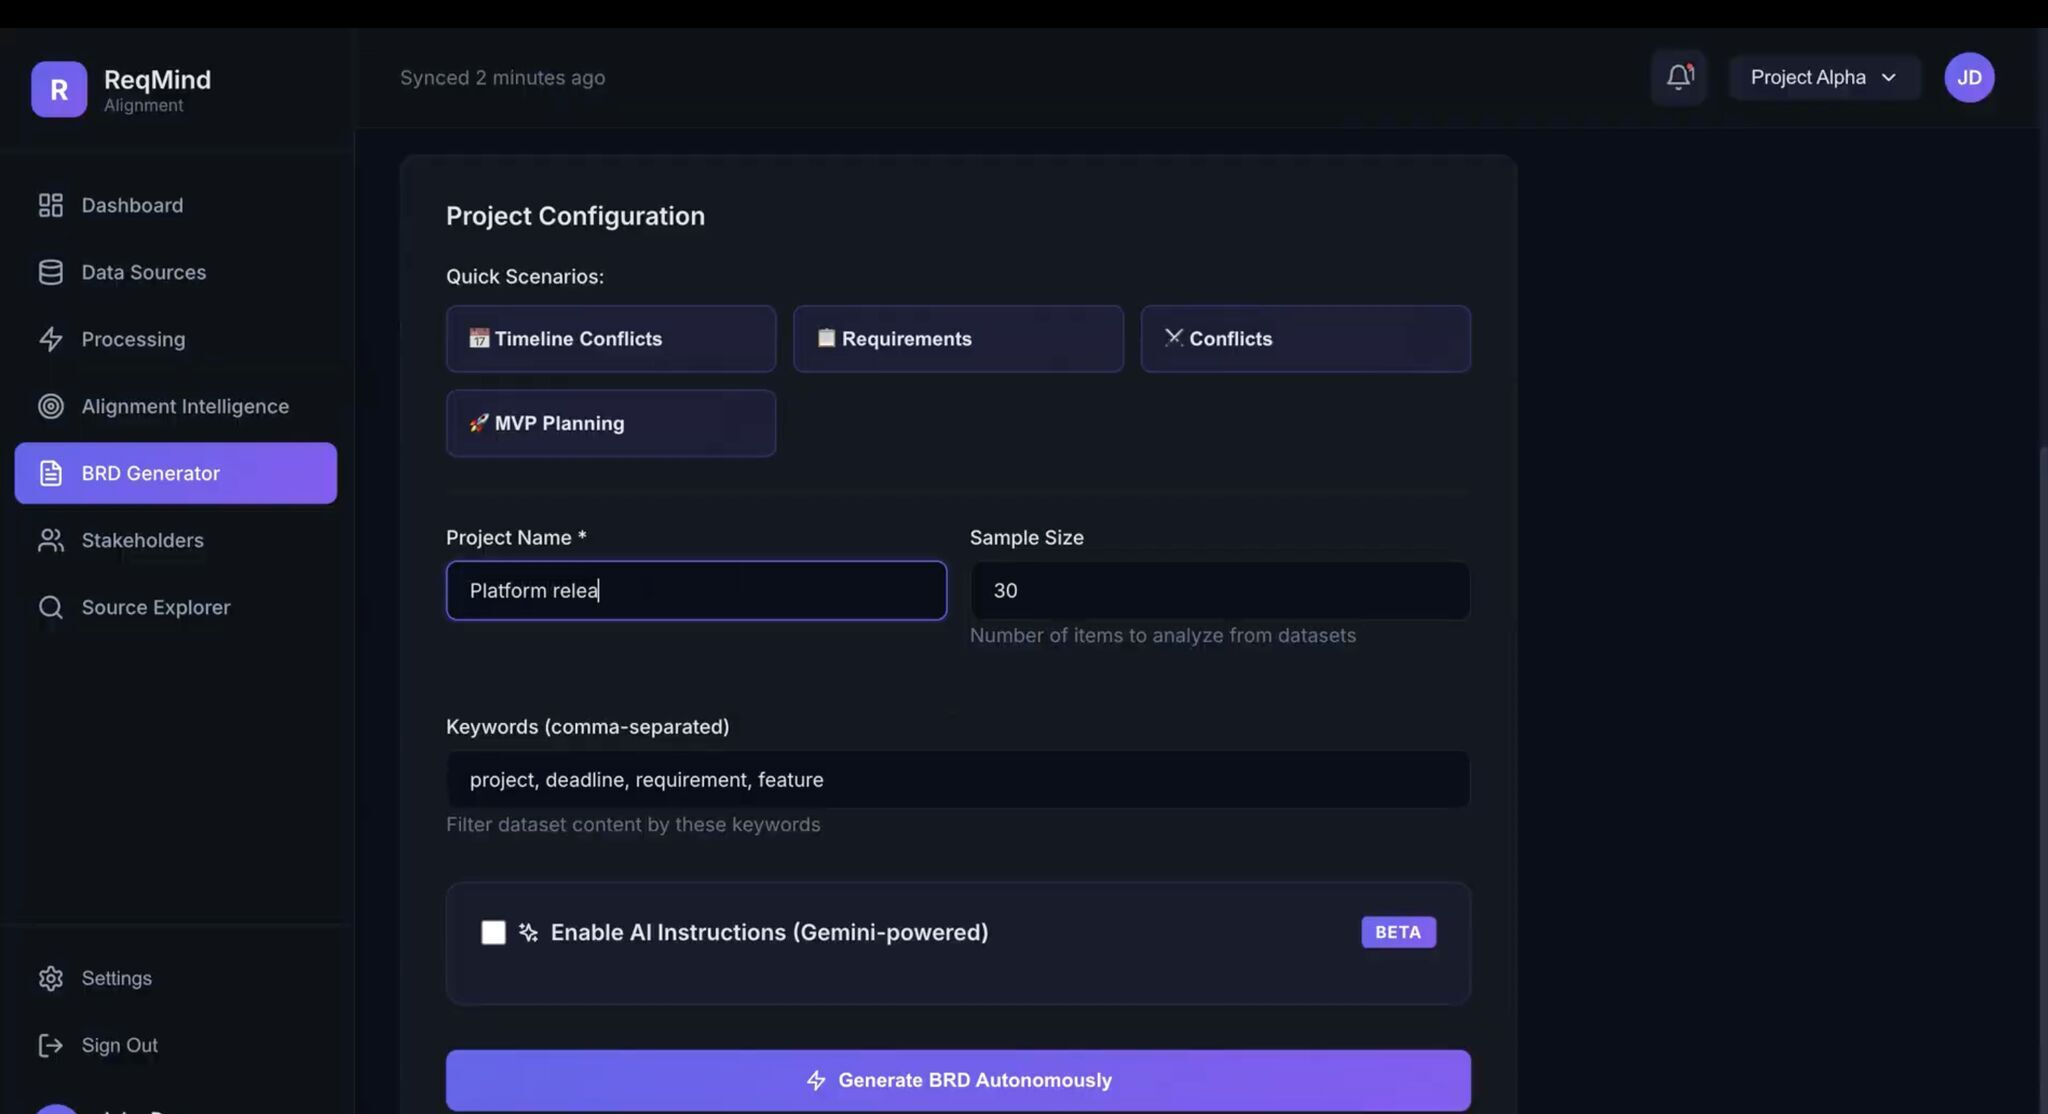Choose the MVP Planning scenario
This screenshot has height=1114, width=2048.
[x=611, y=423]
